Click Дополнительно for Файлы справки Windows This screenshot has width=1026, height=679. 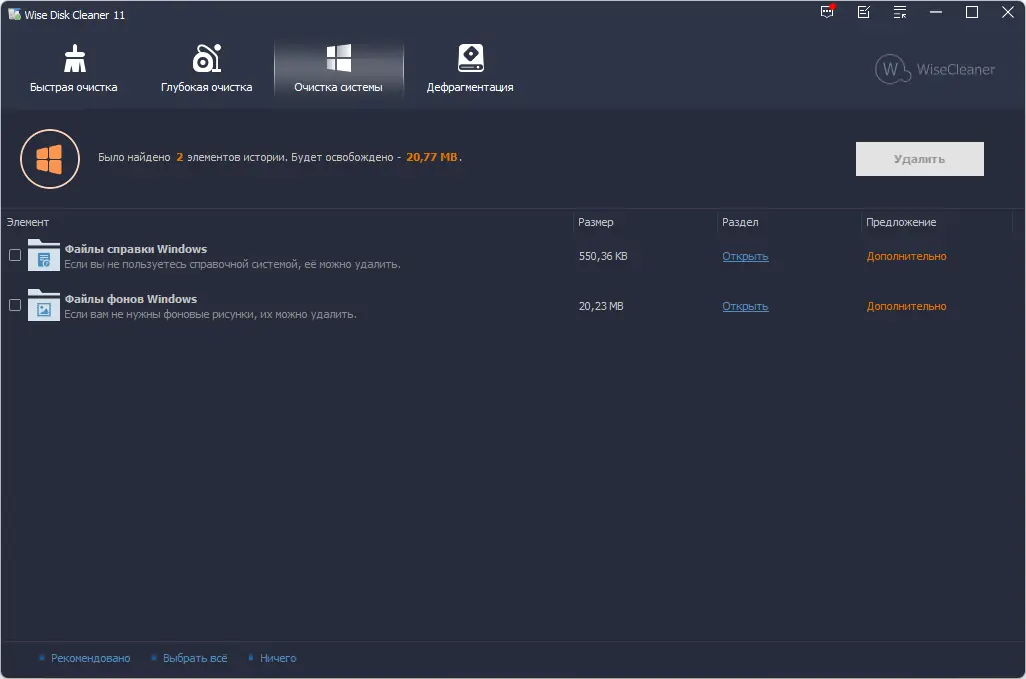tap(906, 256)
